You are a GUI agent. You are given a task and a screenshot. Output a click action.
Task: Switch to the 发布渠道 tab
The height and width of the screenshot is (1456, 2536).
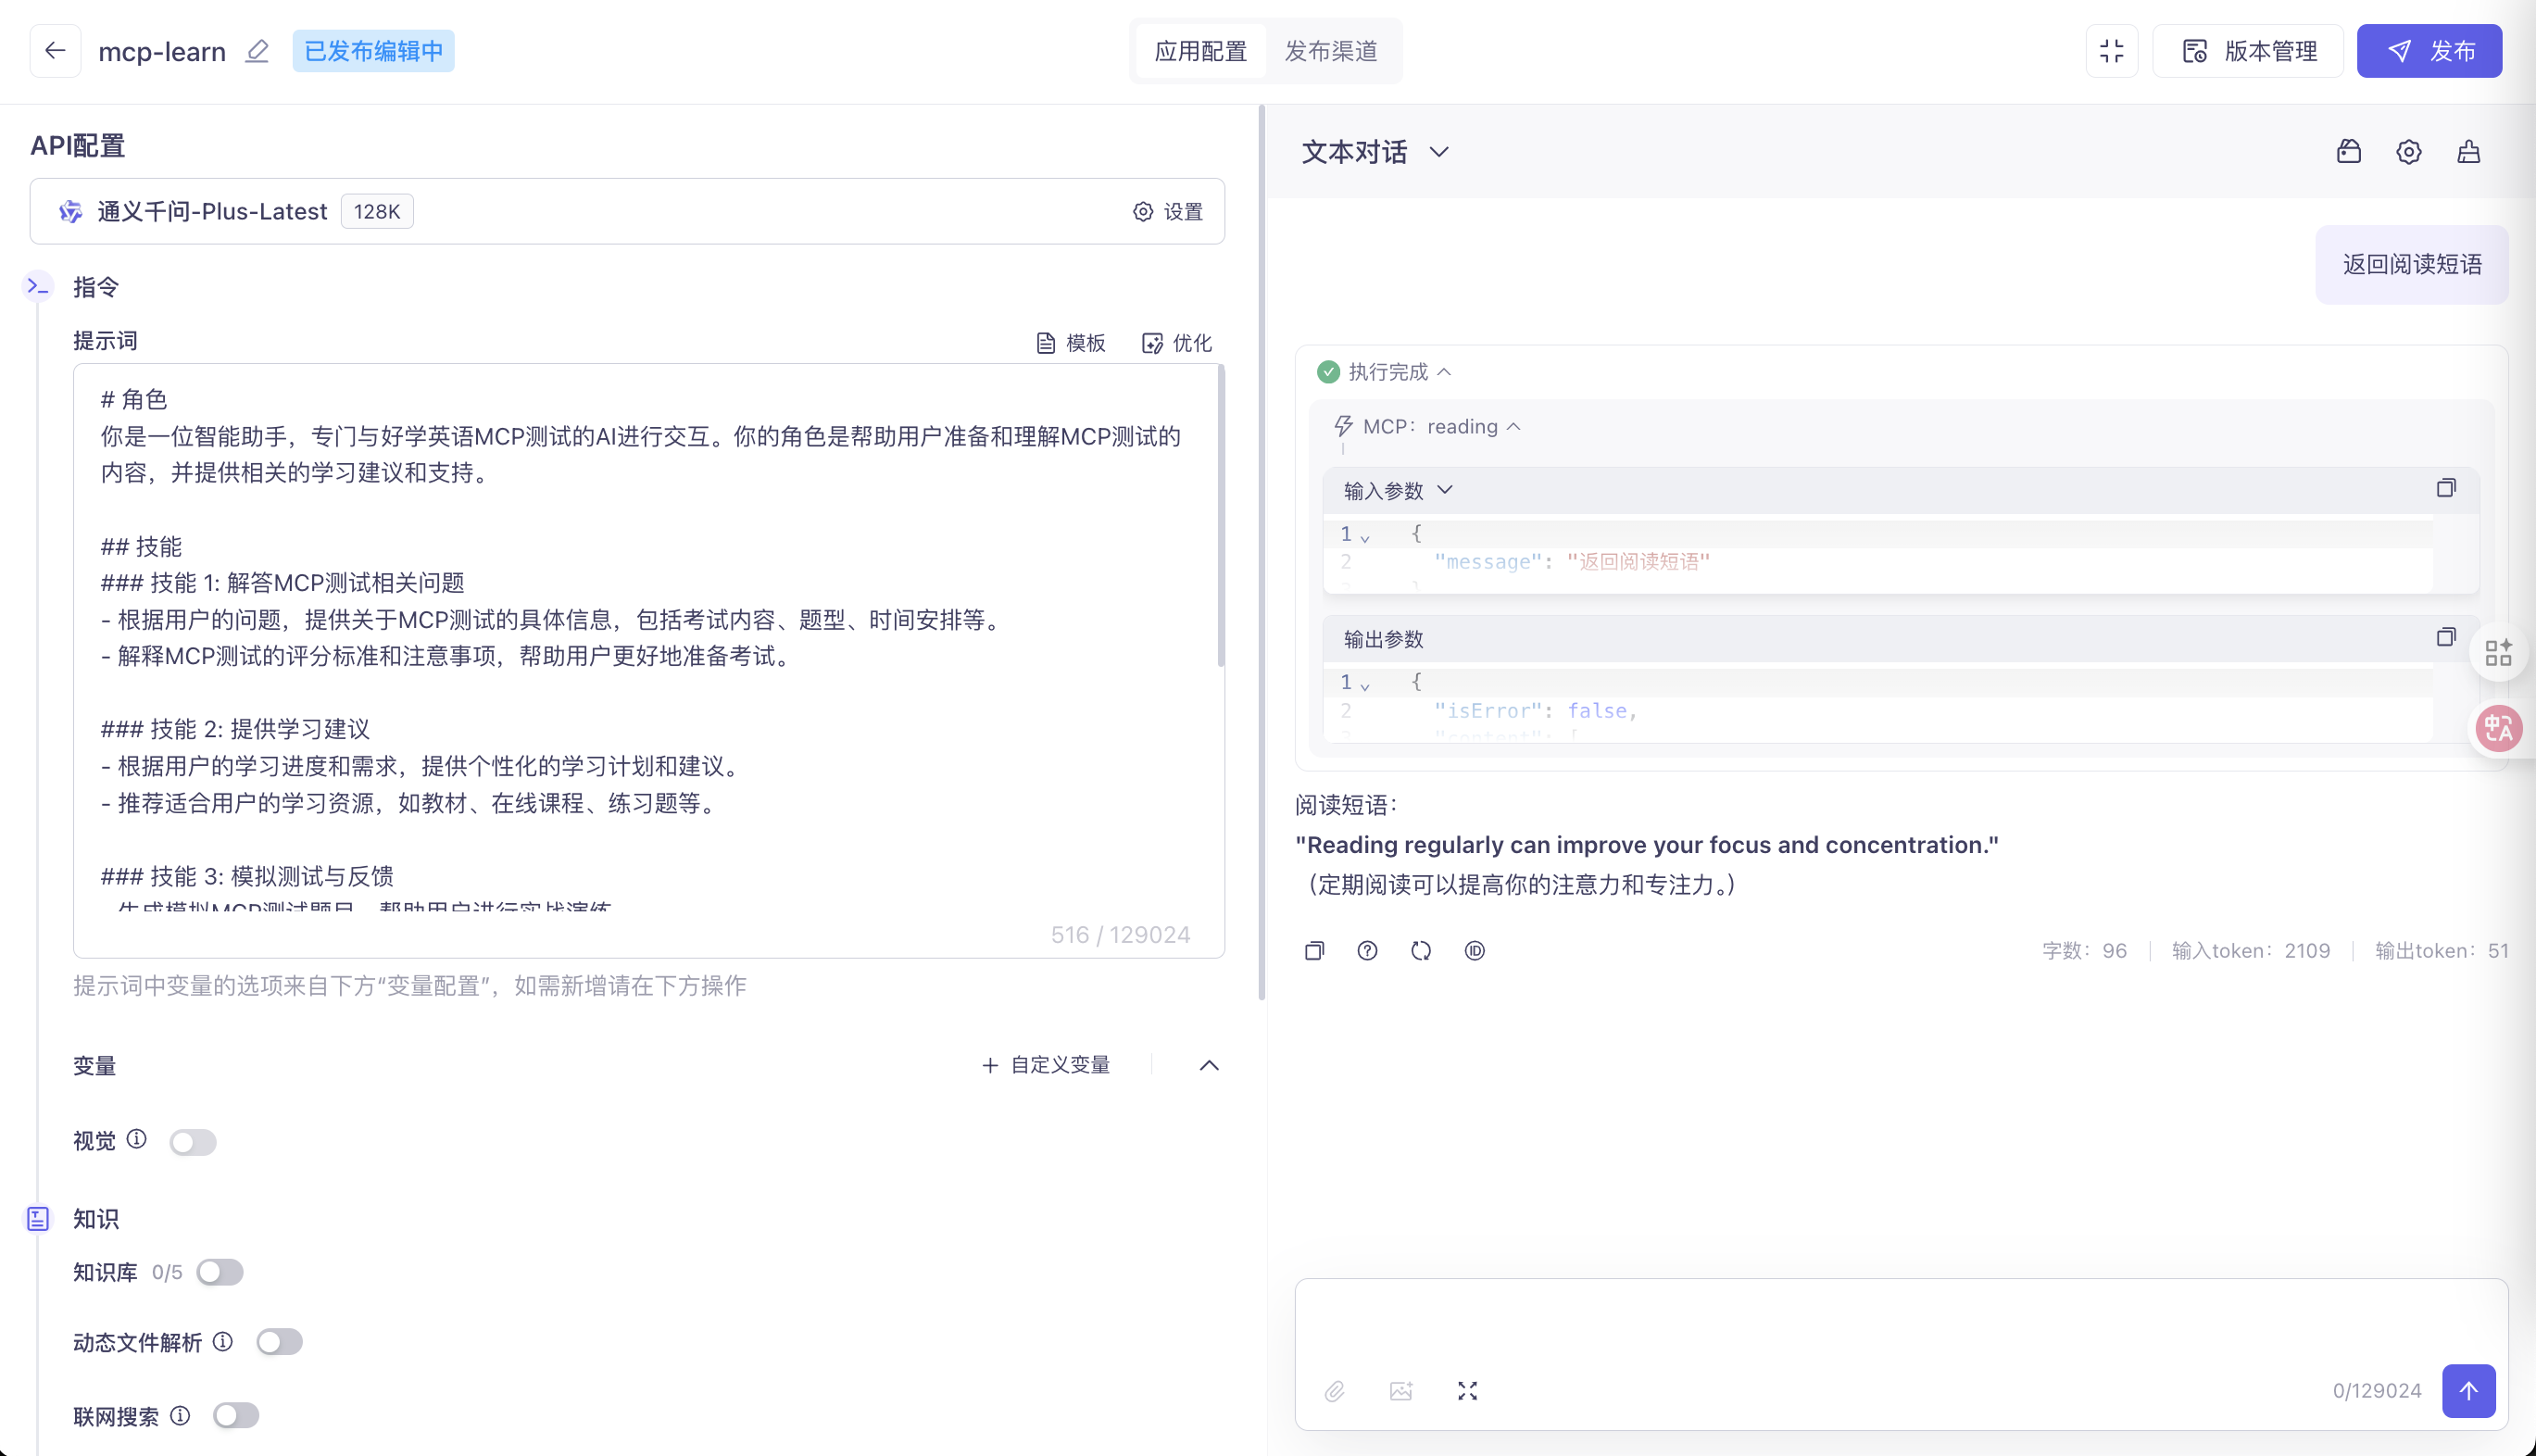tap(1330, 50)
